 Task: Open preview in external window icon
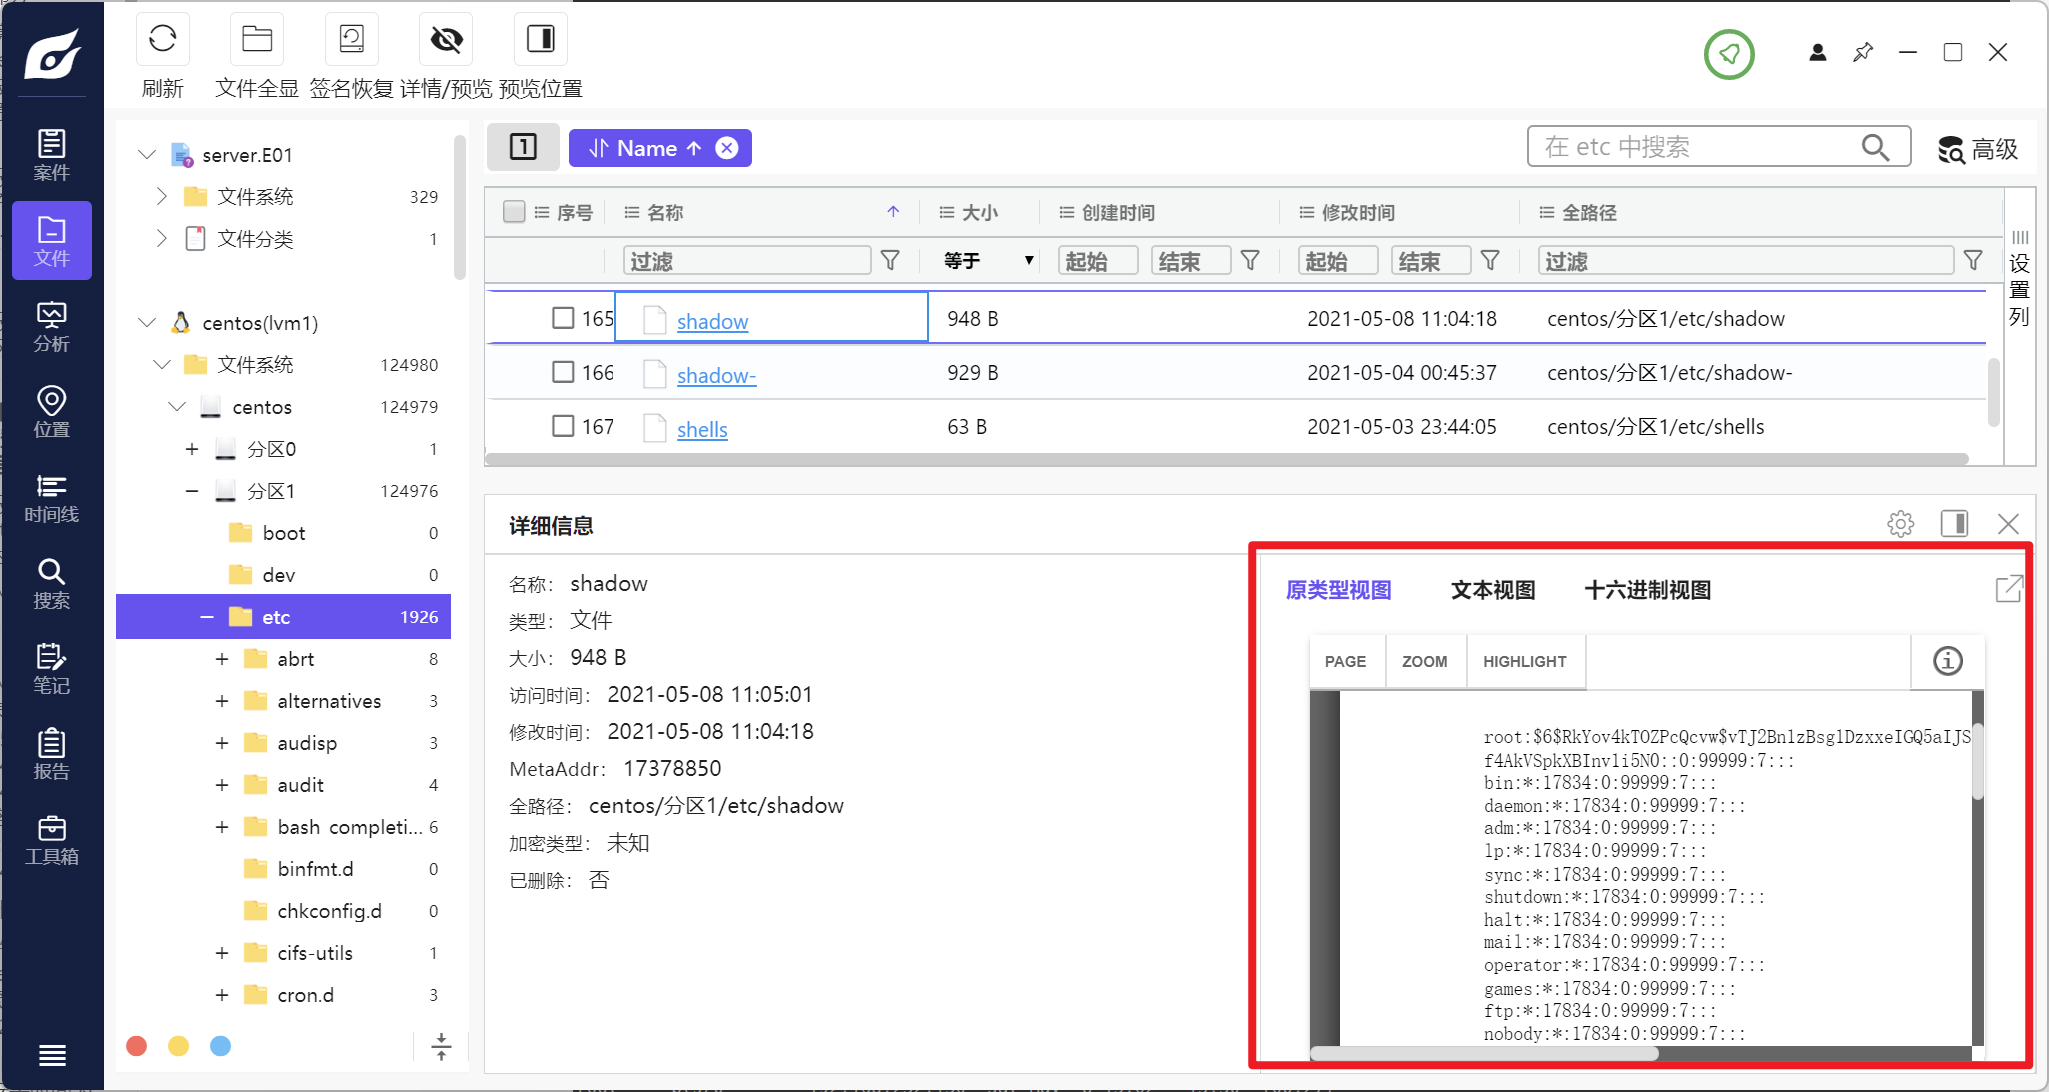pos(2009,589)
